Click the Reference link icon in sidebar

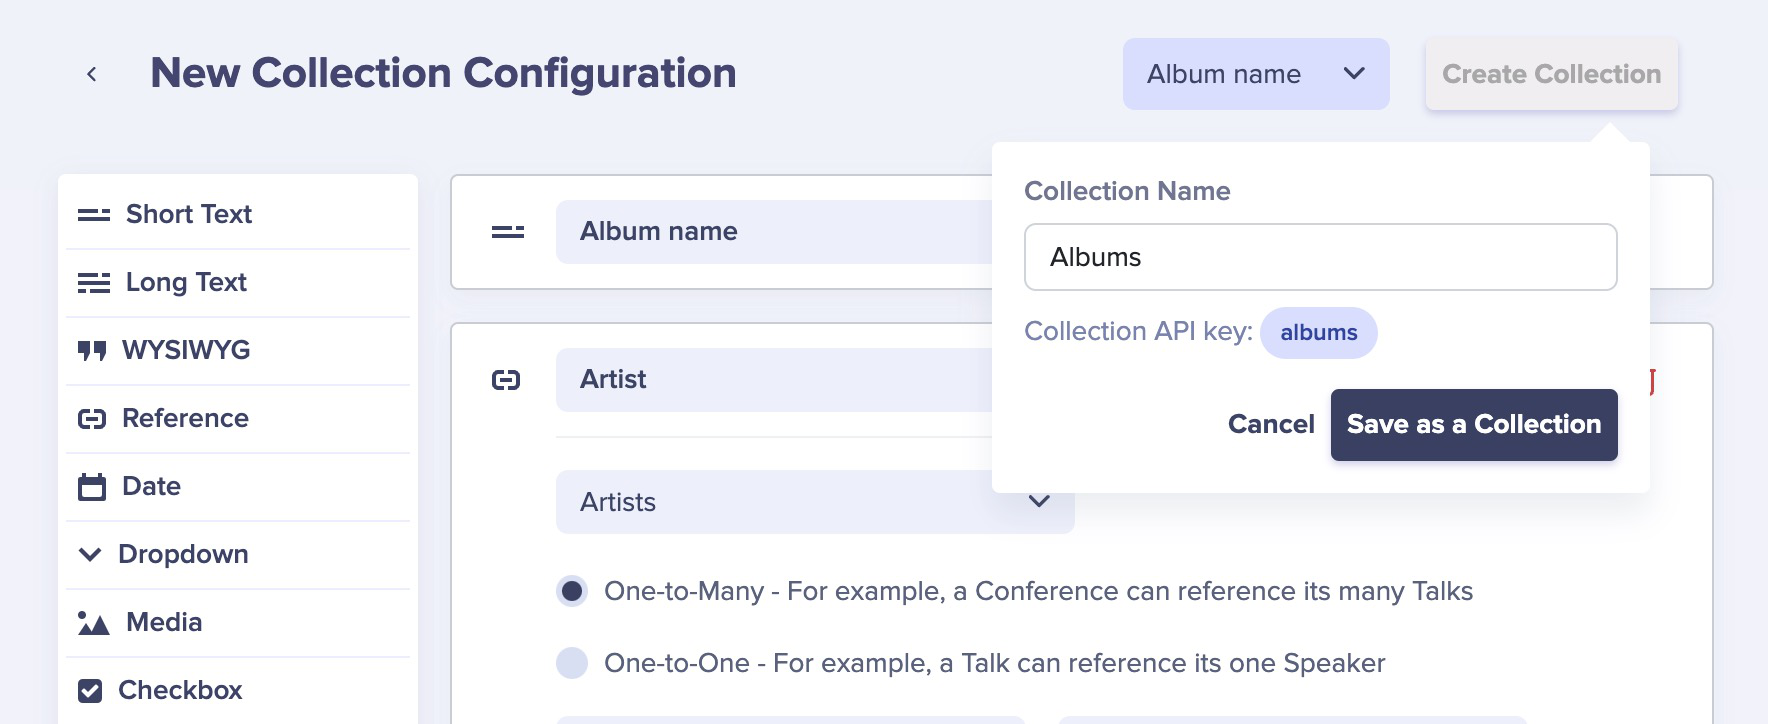tap(92, 419)
